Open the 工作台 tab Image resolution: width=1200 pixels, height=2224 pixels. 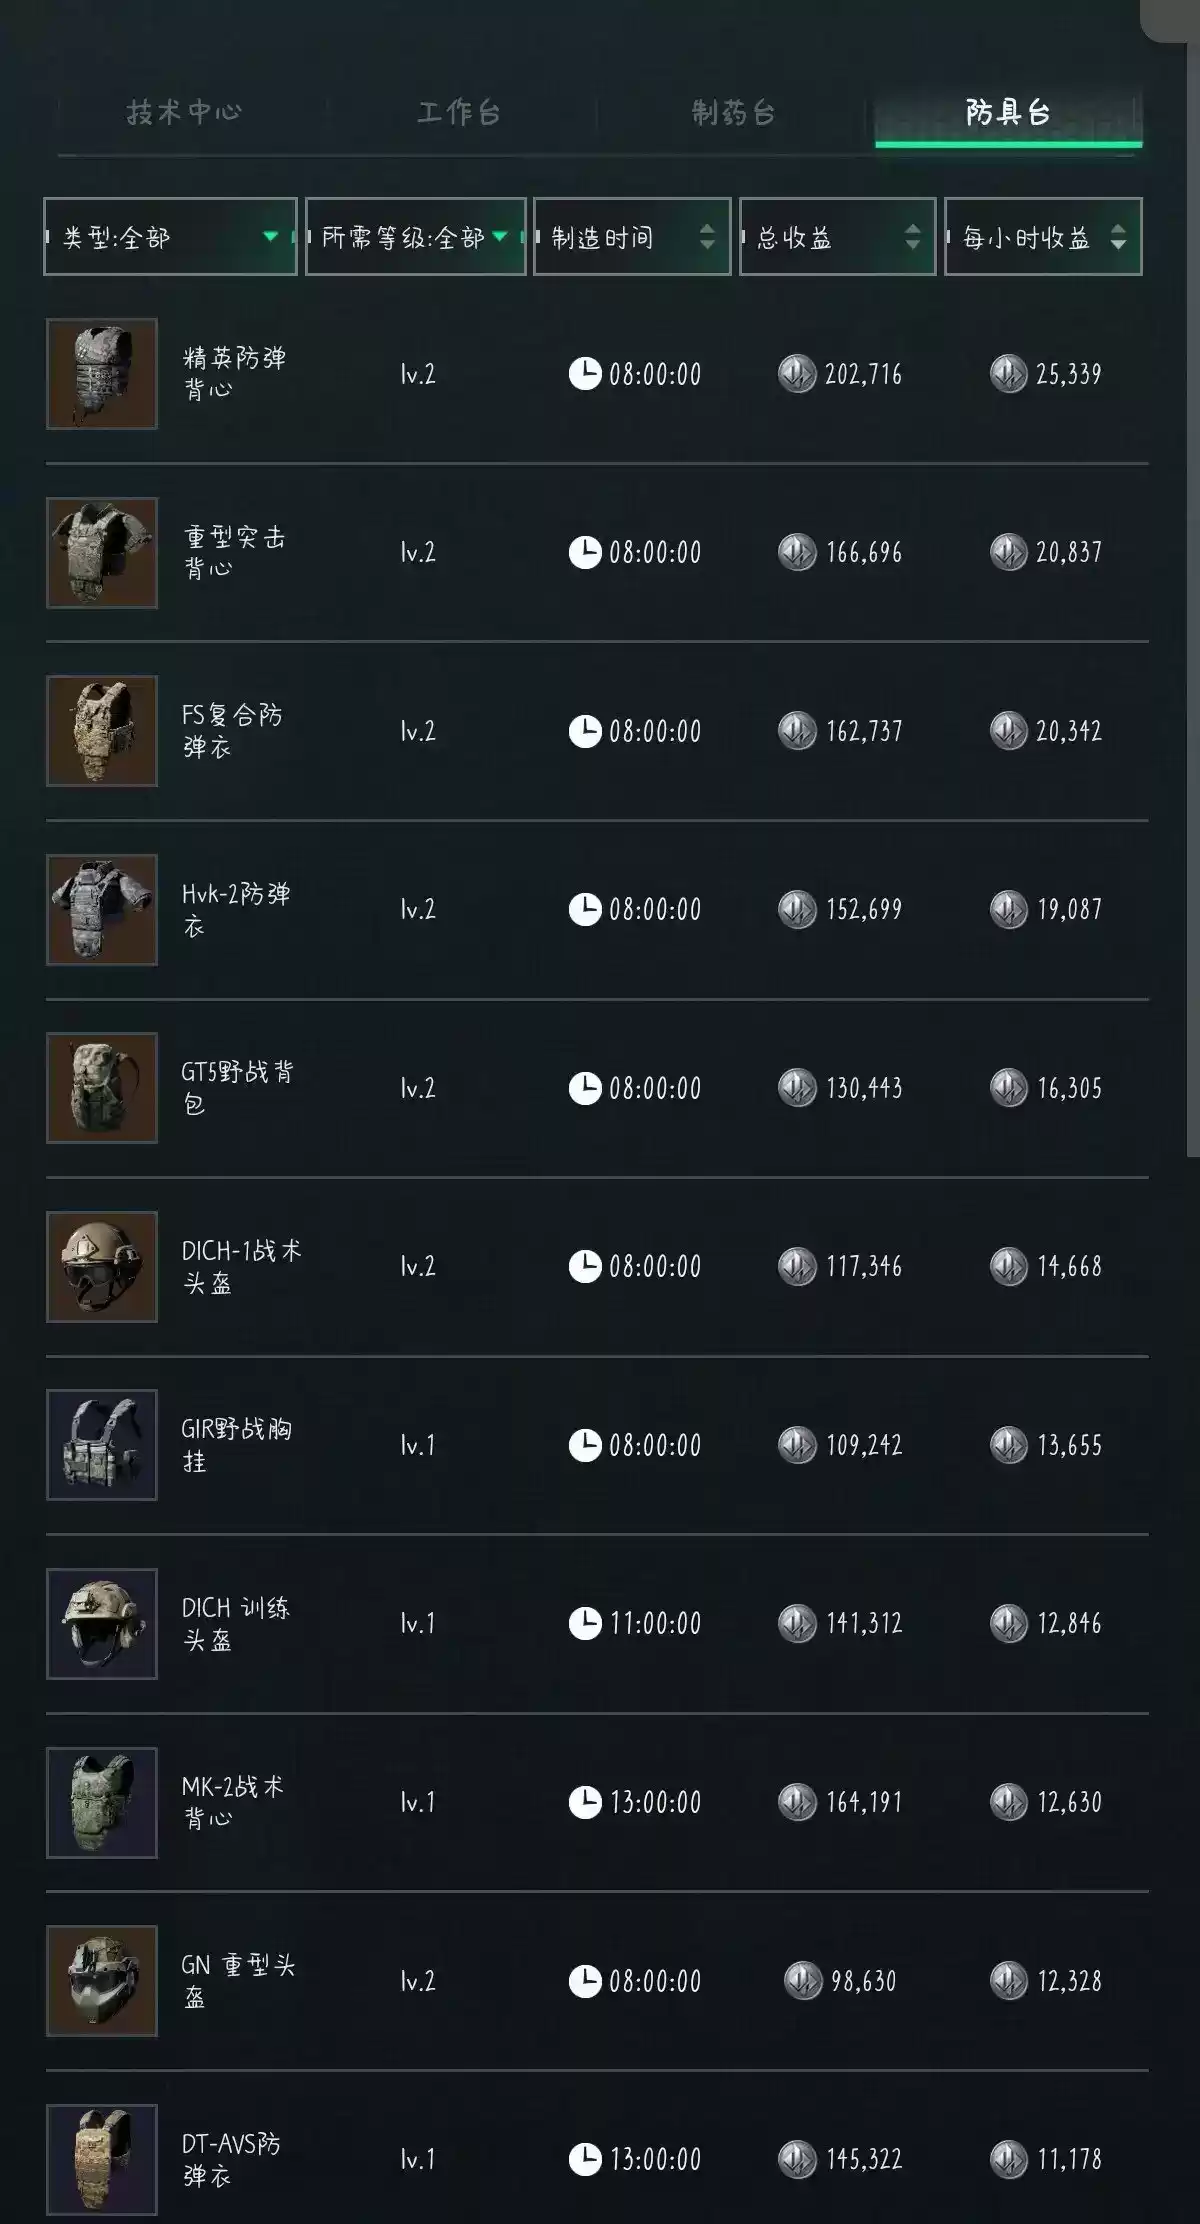[459, 112]
